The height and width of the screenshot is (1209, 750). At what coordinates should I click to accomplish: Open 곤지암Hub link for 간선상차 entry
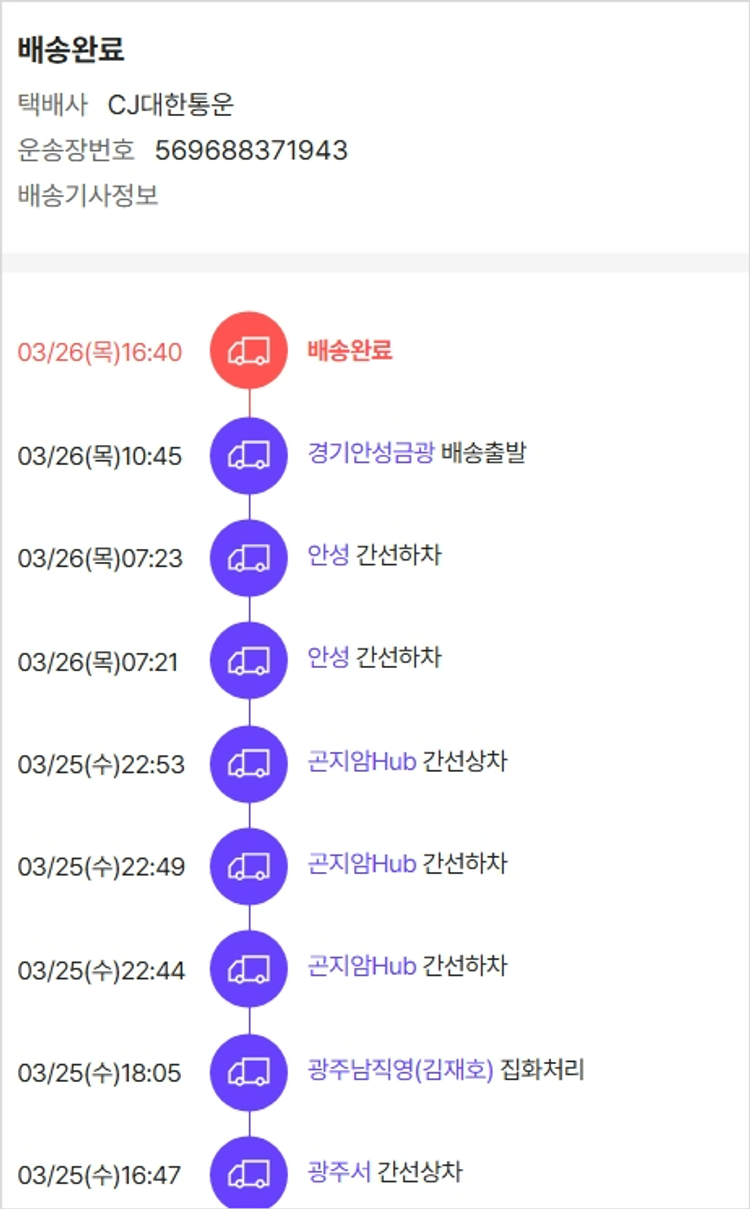[x=361, y=762]
